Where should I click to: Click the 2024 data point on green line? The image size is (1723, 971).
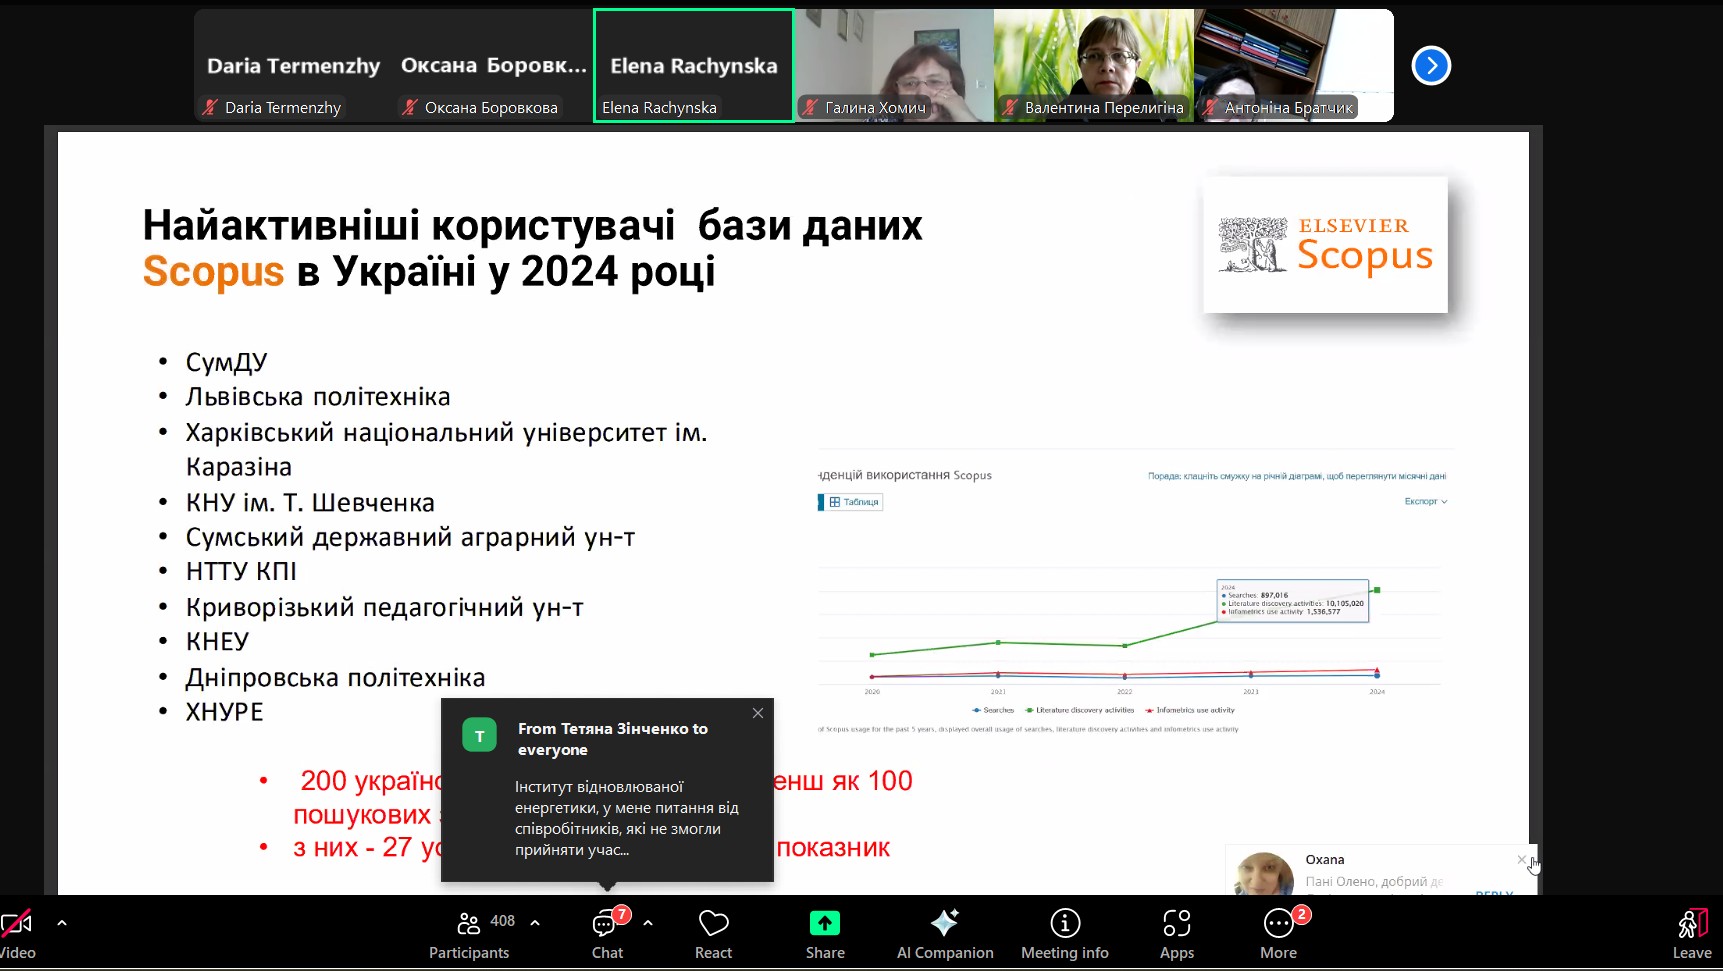point(1377,590)
